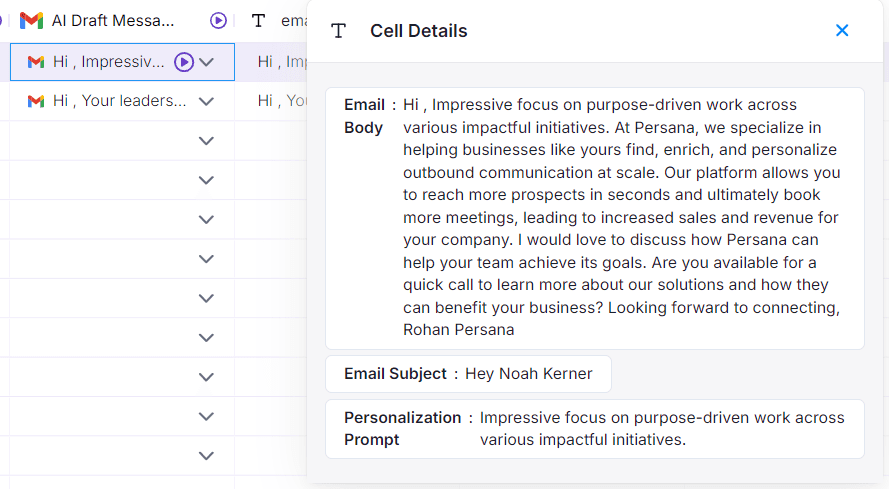Select the 'Hi , Your leaders...' draft message cell
The image size is (889, 489).
click(x=122, y=101)
